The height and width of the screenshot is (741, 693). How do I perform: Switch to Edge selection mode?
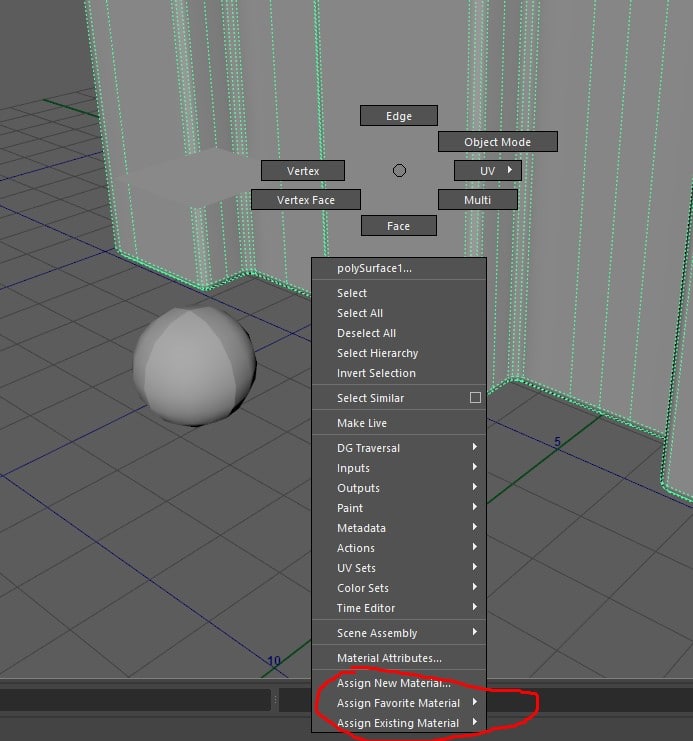(398, 116)
